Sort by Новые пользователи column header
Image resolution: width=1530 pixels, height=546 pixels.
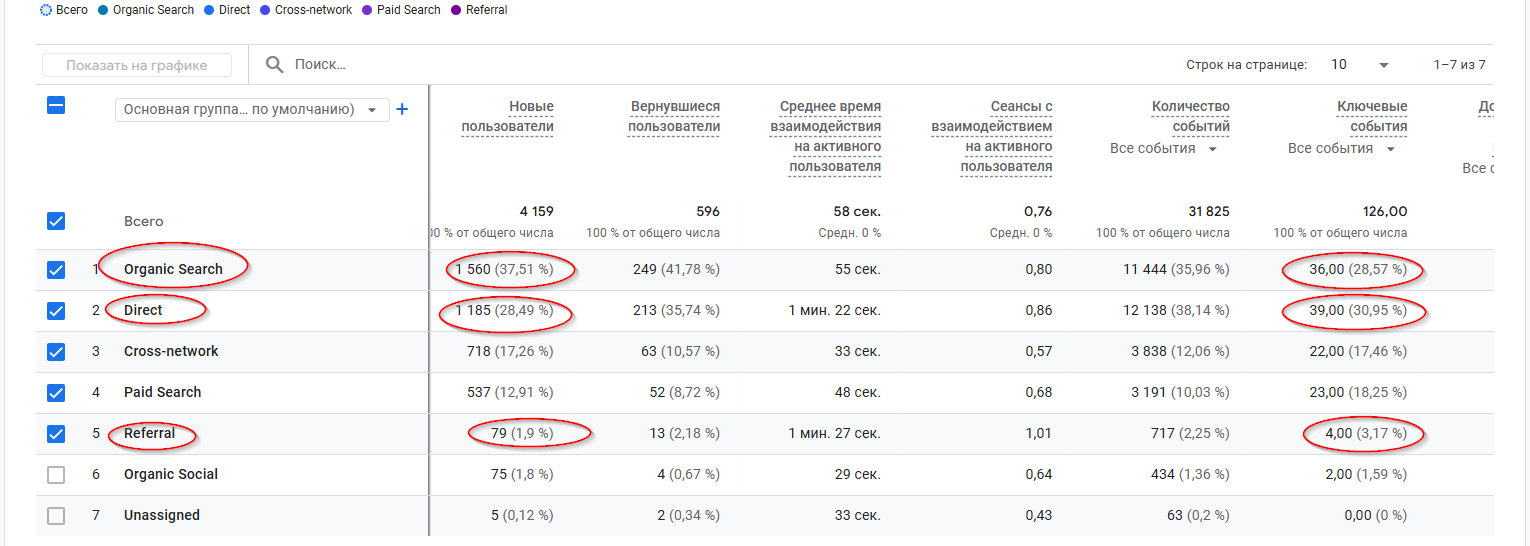pyautogui.click(x=508, y=116)
